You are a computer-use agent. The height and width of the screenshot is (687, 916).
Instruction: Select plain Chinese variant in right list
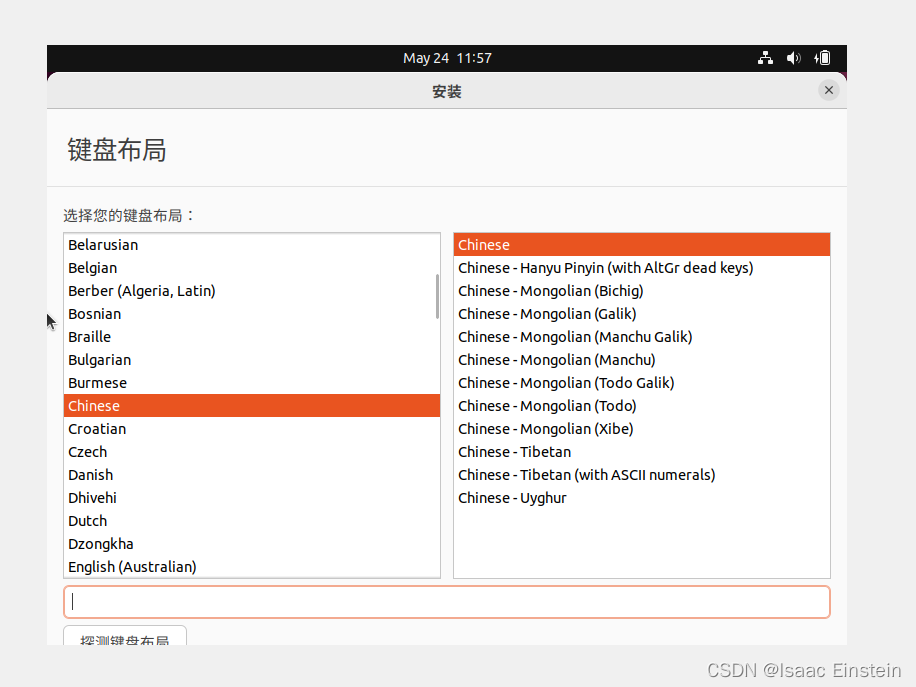[x=641, y=245]
